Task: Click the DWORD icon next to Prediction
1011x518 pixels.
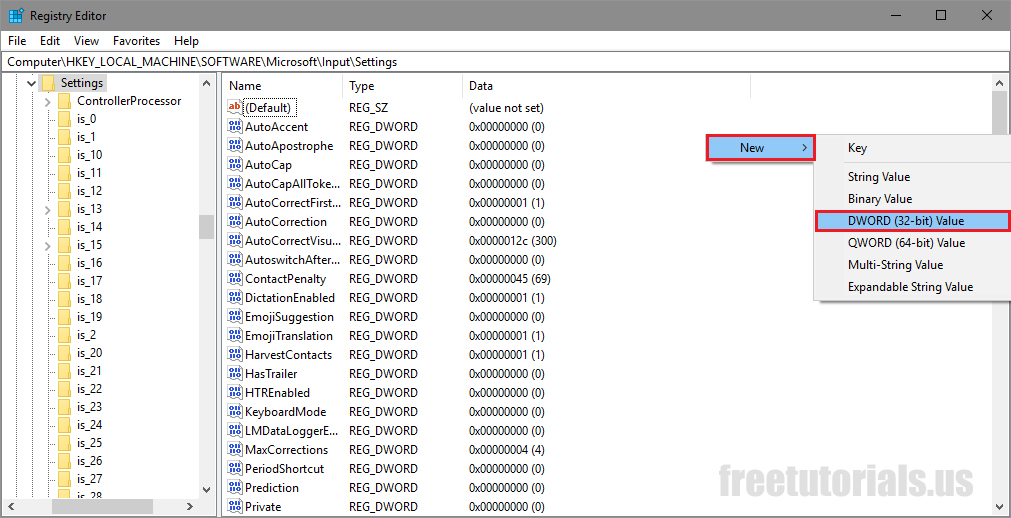Action: pos(235,488)
